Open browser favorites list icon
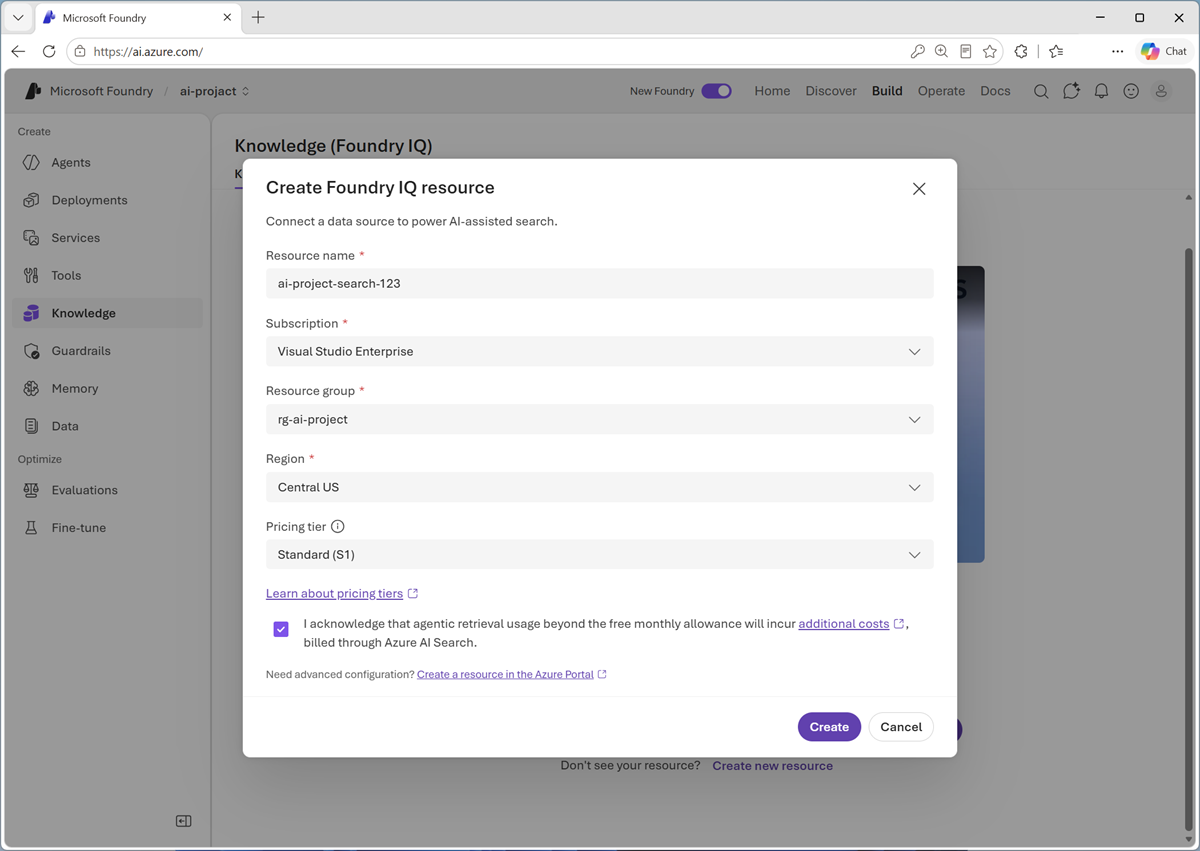1200x851 pixels. [x=1056, y=51]
